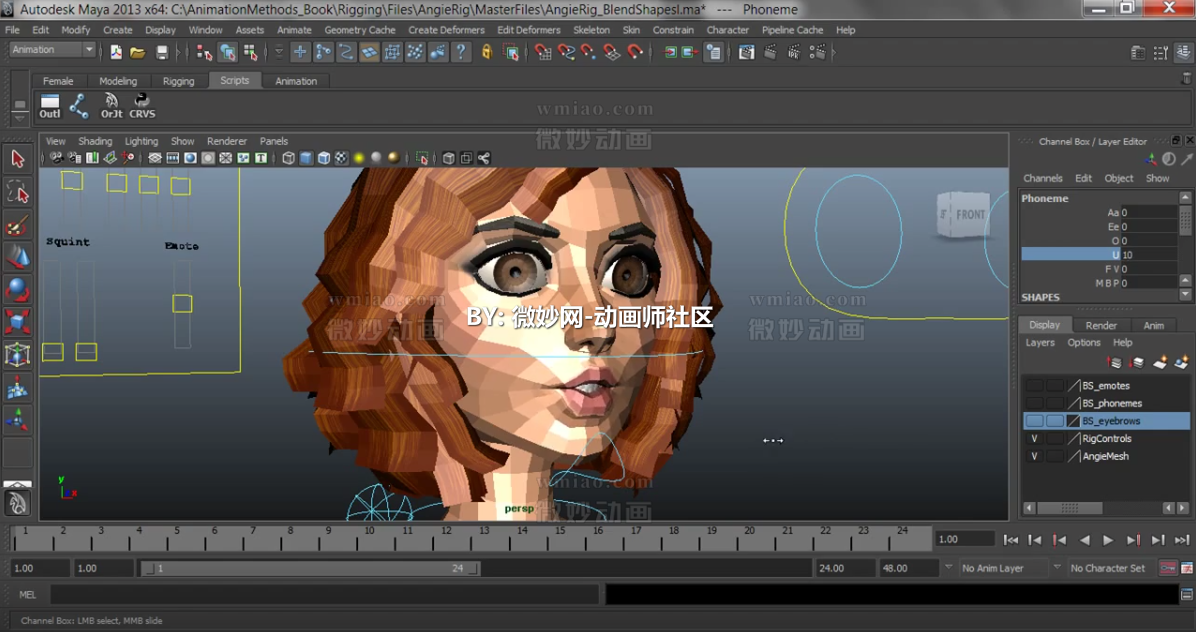Image resolution: width=1196 pixels, height=632 pixels.
Task: Go to start of playback range
Action: pyautogui.click(x=1011, y=540)
